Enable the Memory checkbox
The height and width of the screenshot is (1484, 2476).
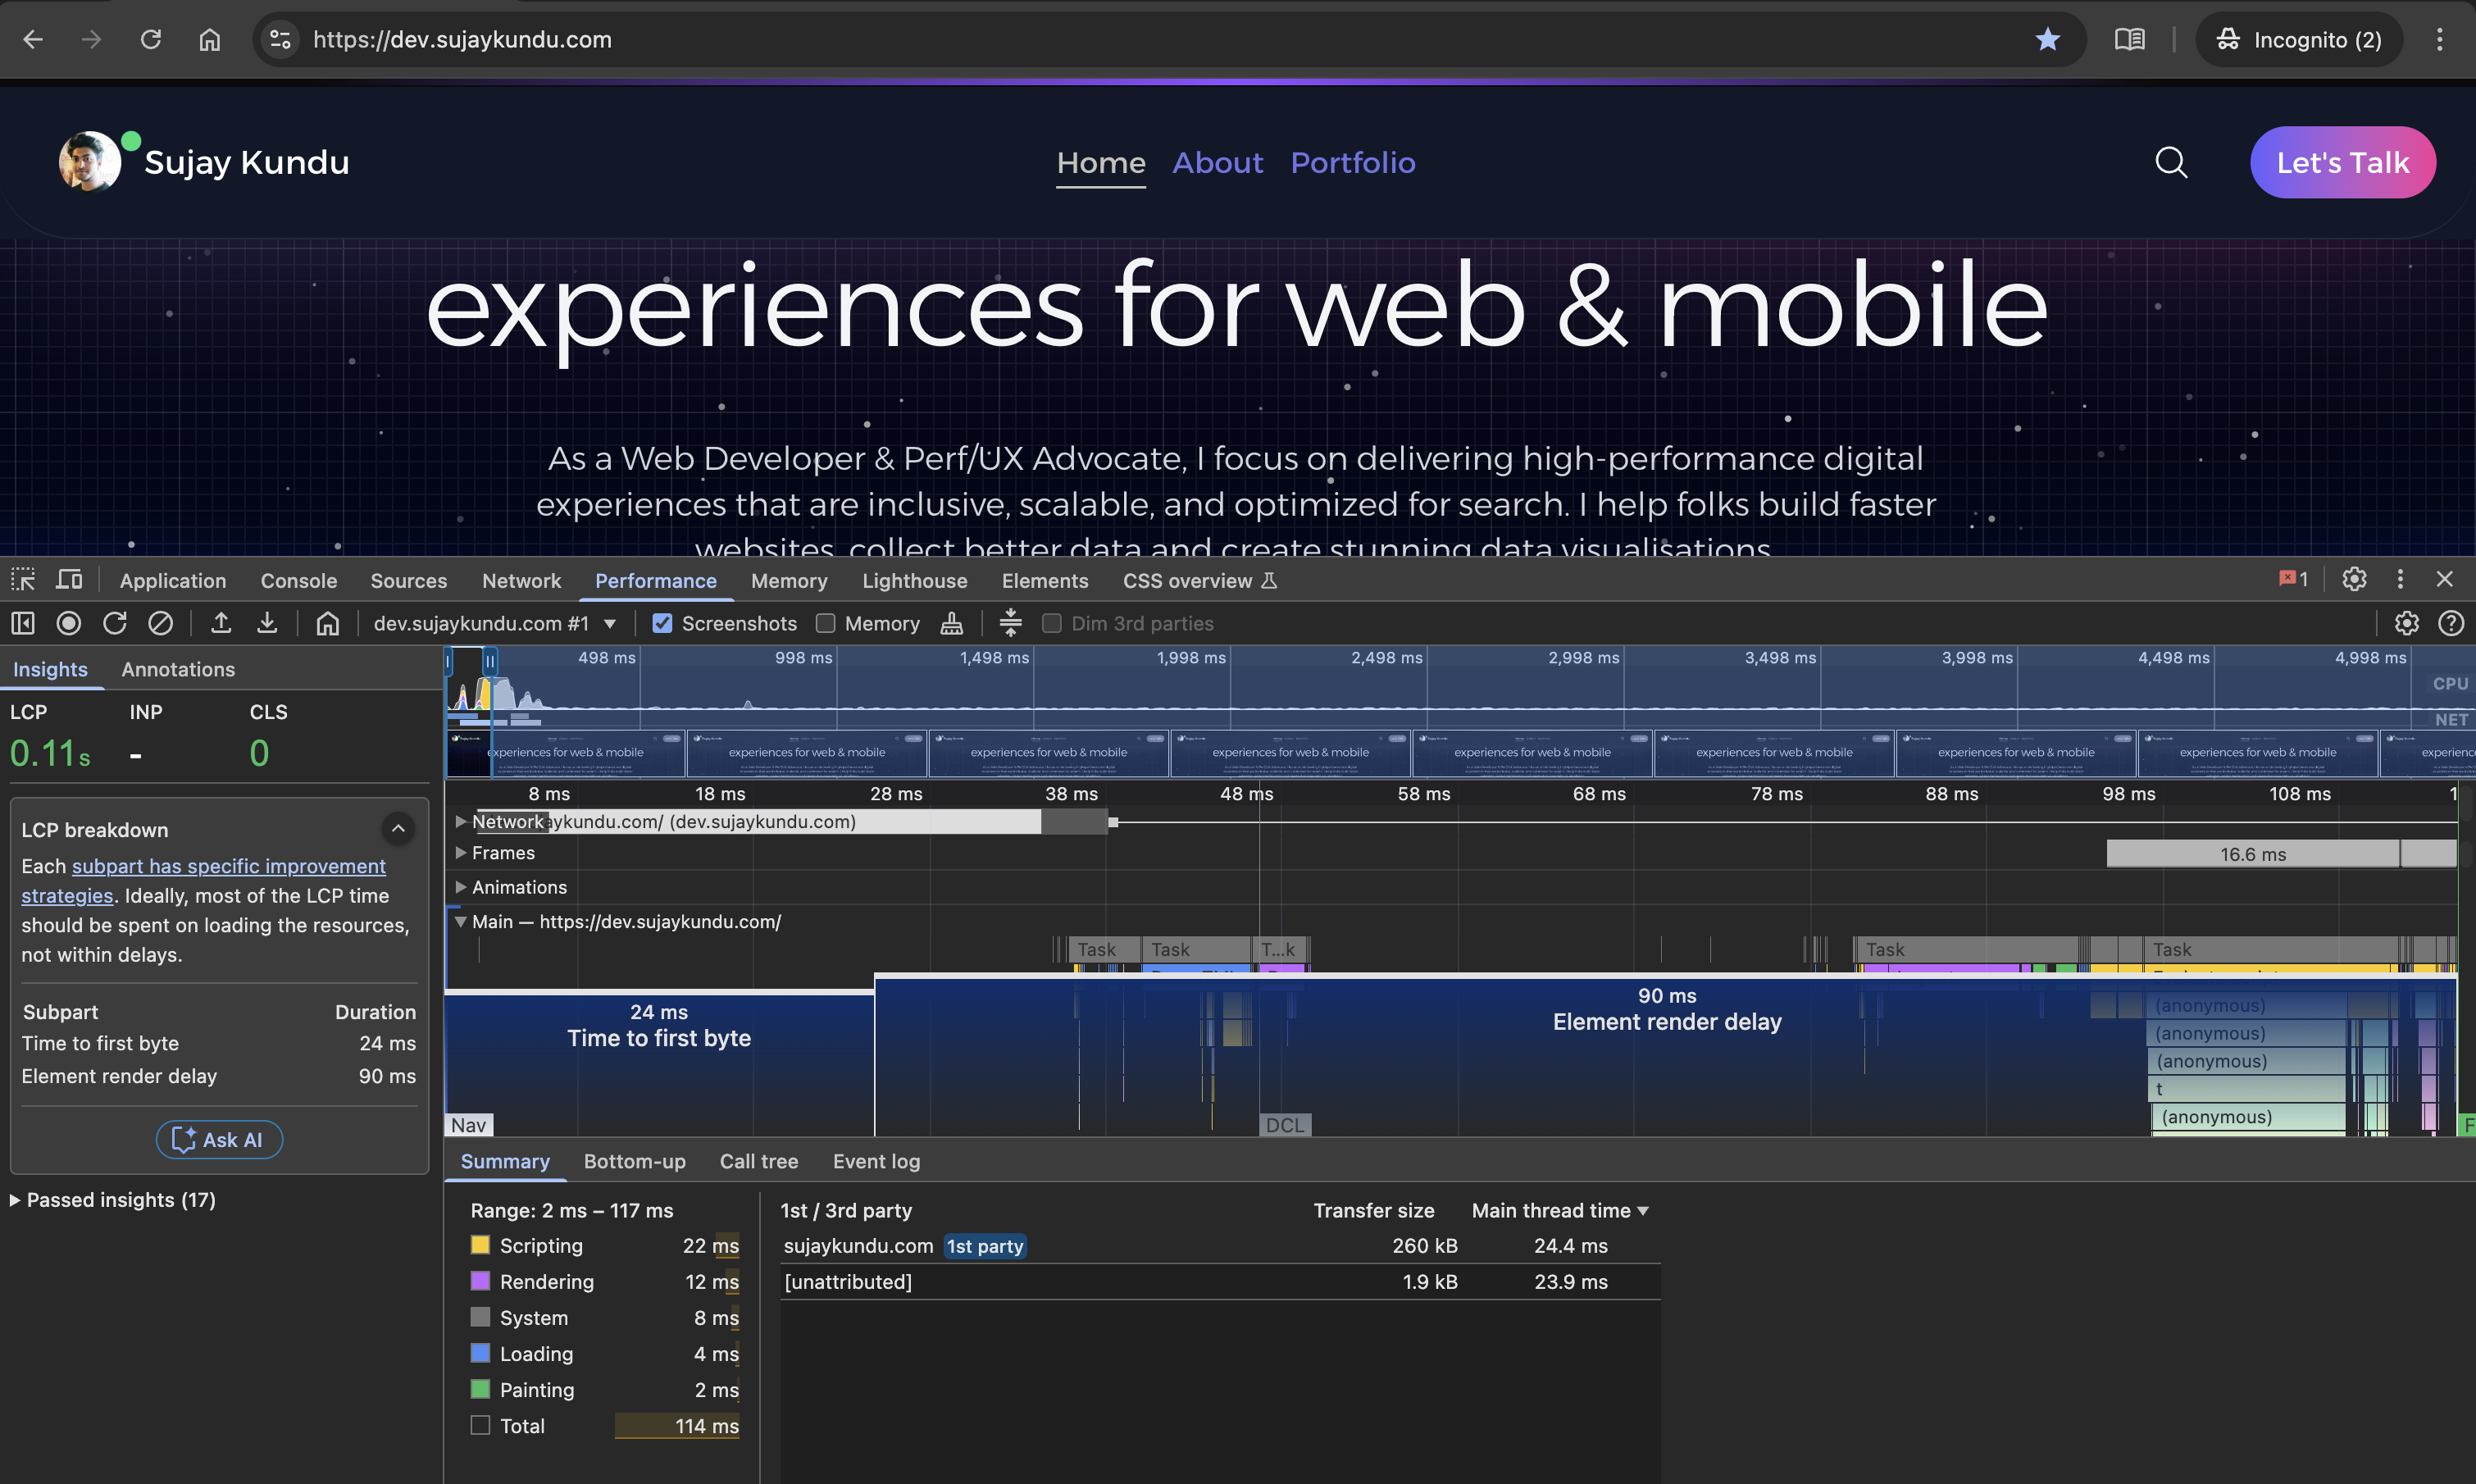825,623
